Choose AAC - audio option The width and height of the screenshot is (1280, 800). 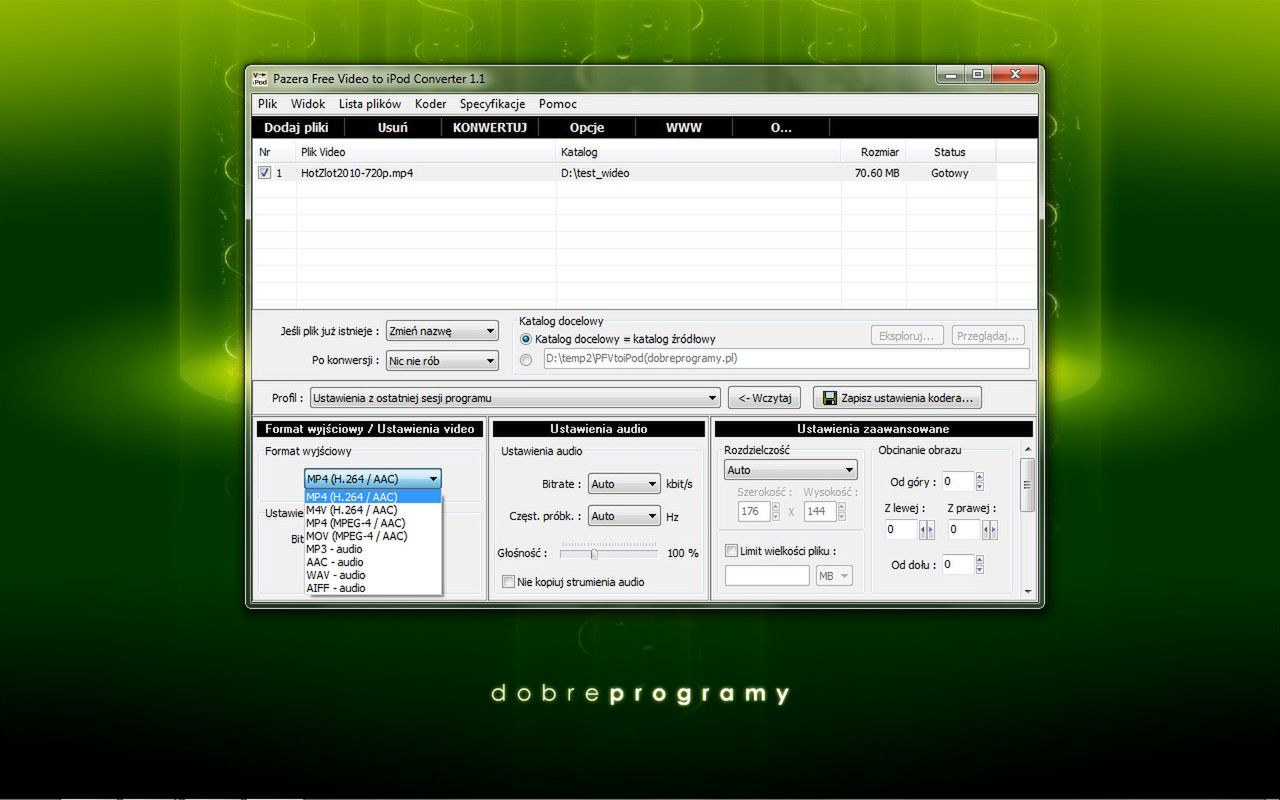[x=372, y=562]
